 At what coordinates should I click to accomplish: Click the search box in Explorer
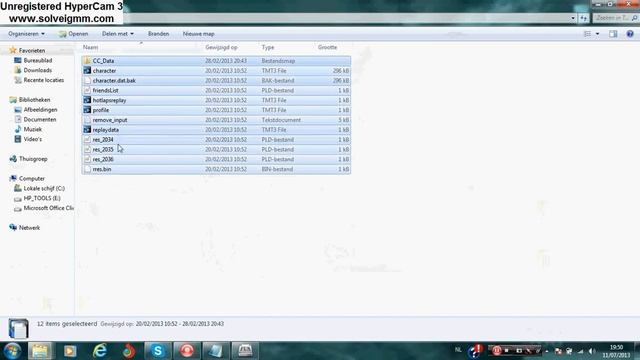[615, 18]
